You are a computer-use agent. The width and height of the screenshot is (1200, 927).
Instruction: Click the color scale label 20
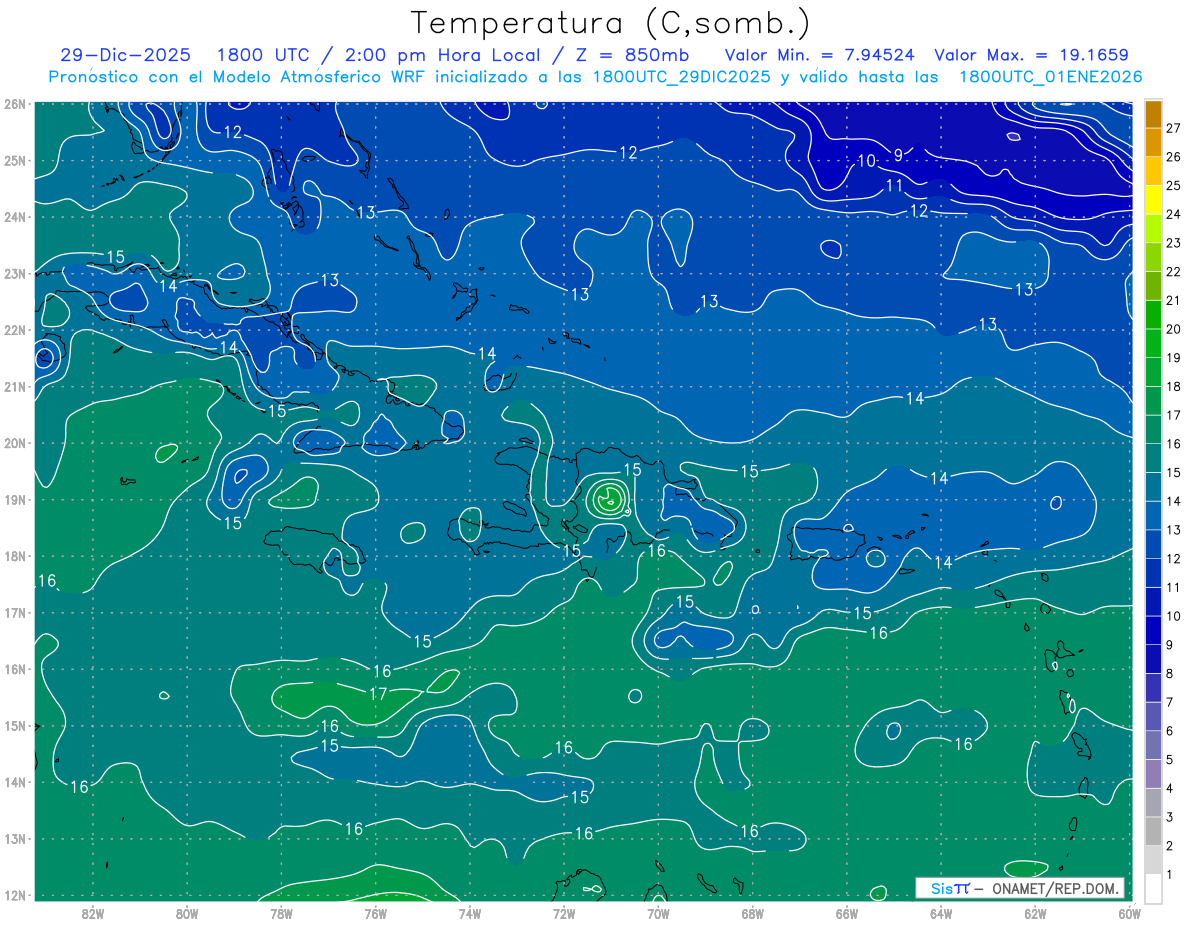point(1173,329)
